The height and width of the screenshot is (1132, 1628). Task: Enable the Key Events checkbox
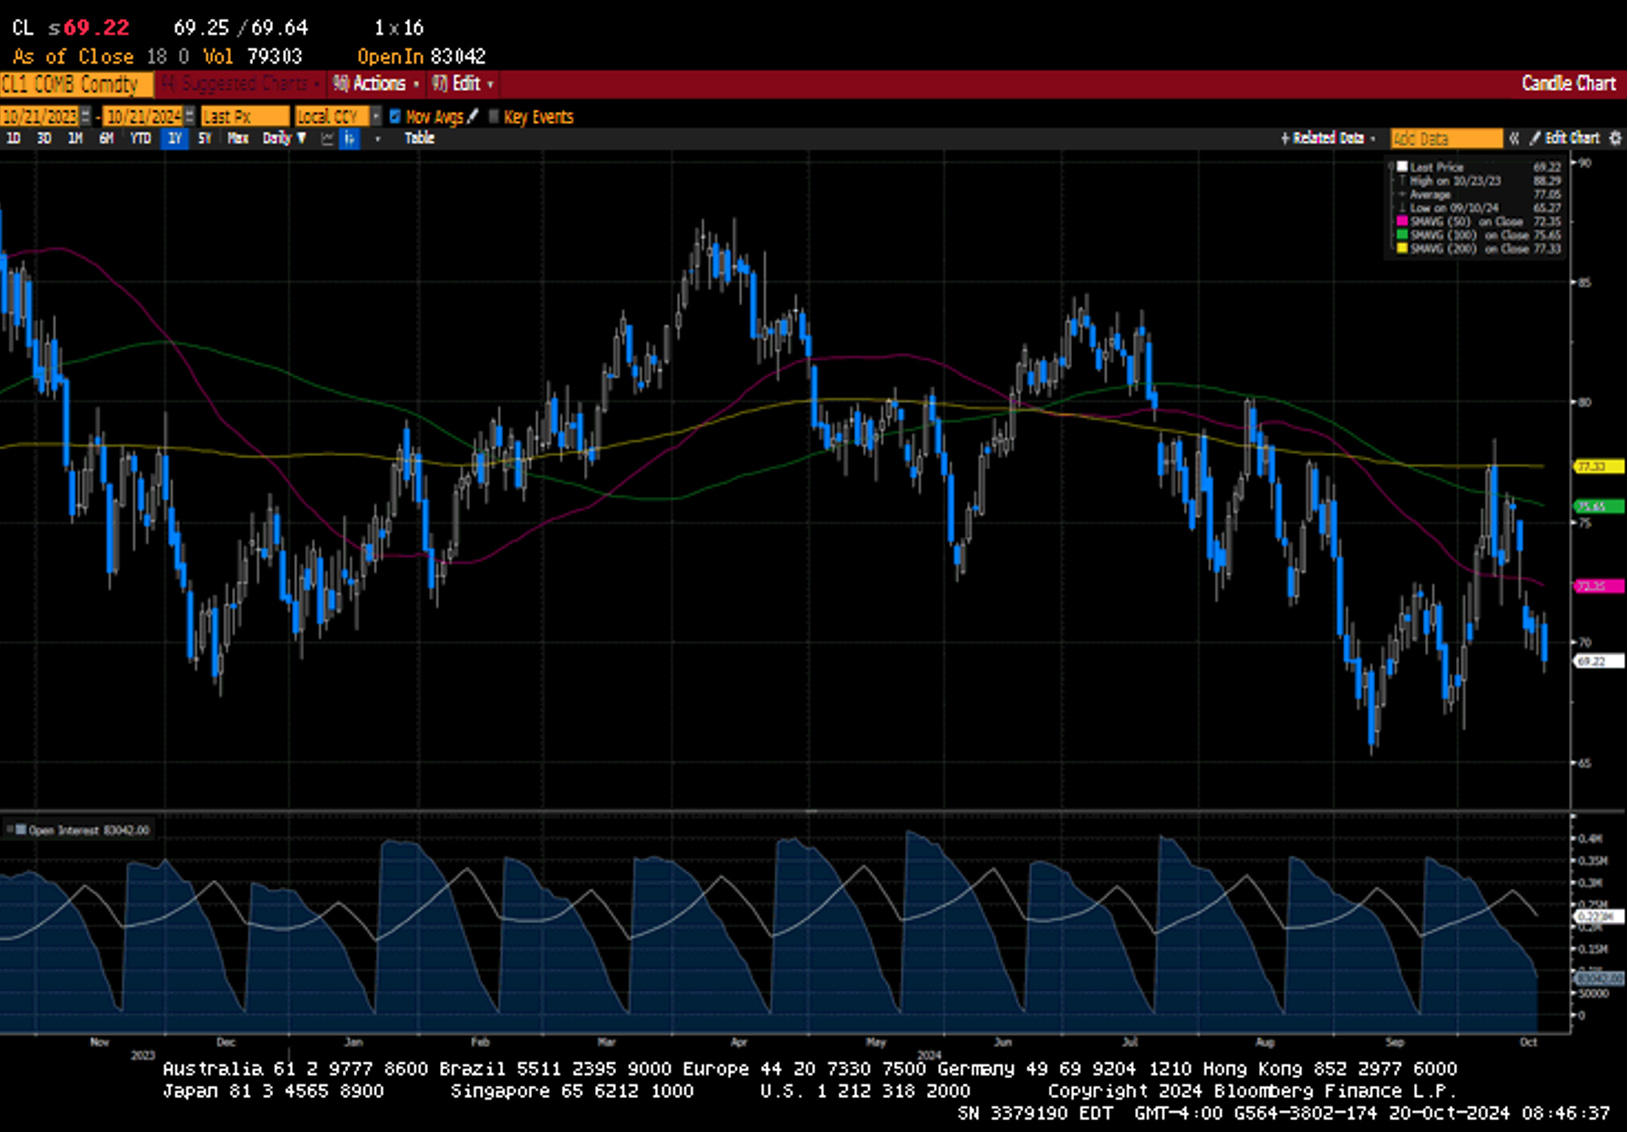493,117
